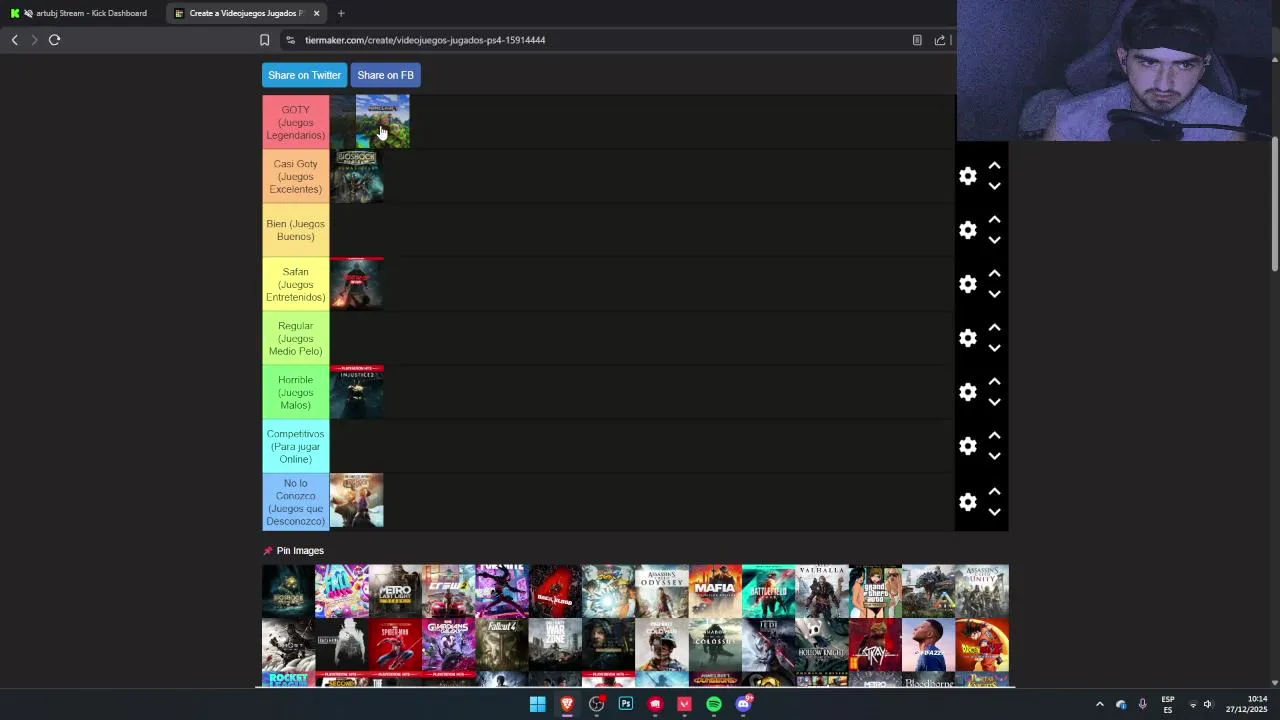Select the Casi Goty (Juegos Excelentes) label

pyautogui.click(x=295, y=176)
